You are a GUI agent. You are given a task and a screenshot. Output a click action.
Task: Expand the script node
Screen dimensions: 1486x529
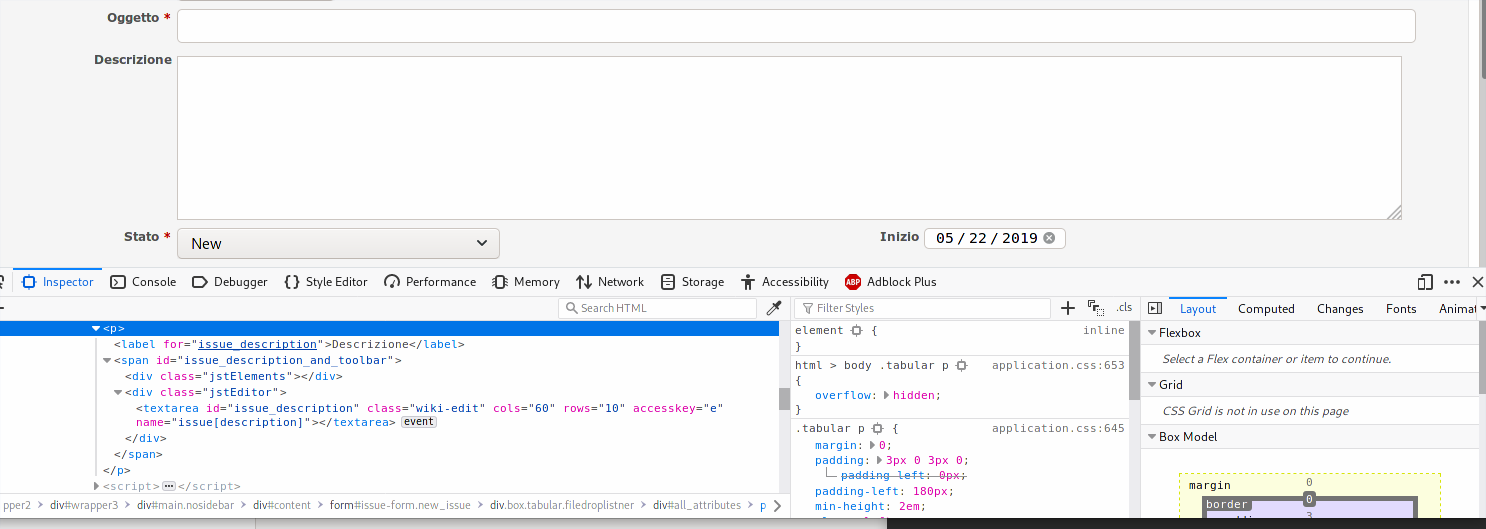point(96,486)
